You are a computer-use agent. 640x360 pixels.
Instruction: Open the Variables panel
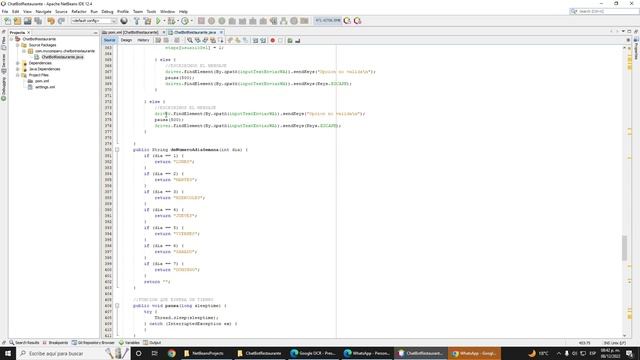[x=129, y=343]
